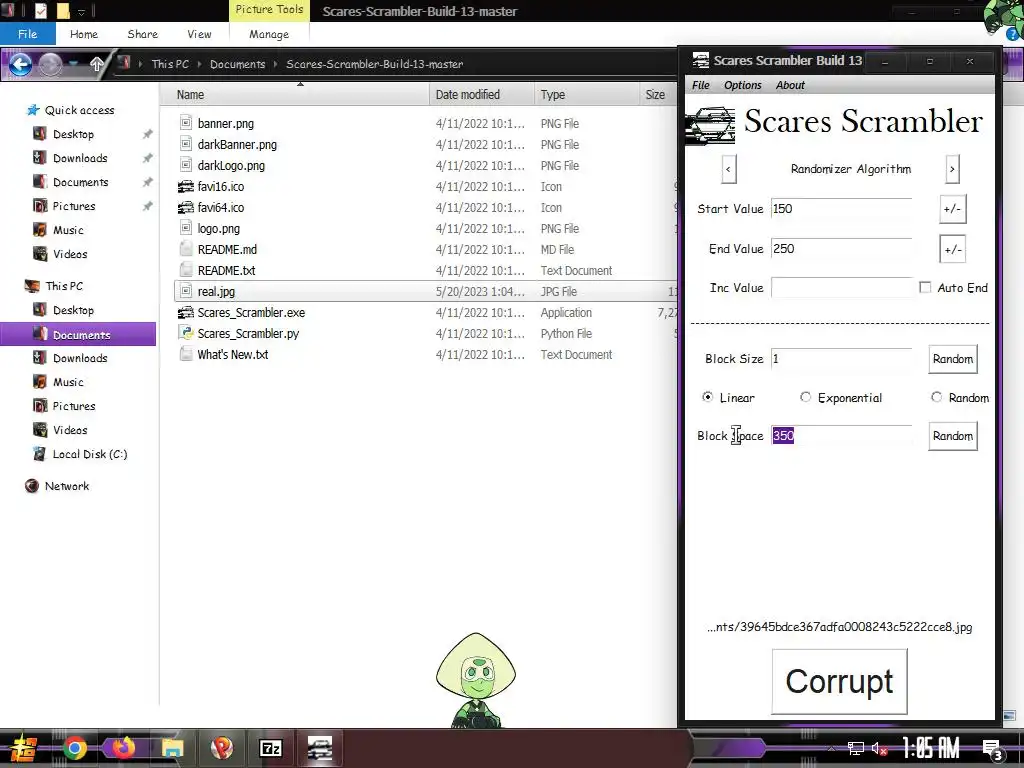The height and width of the screenshot is (768, 1024).
Task: Click the Forward arrow in File Explorer
Action: click(x=50, y=64)
